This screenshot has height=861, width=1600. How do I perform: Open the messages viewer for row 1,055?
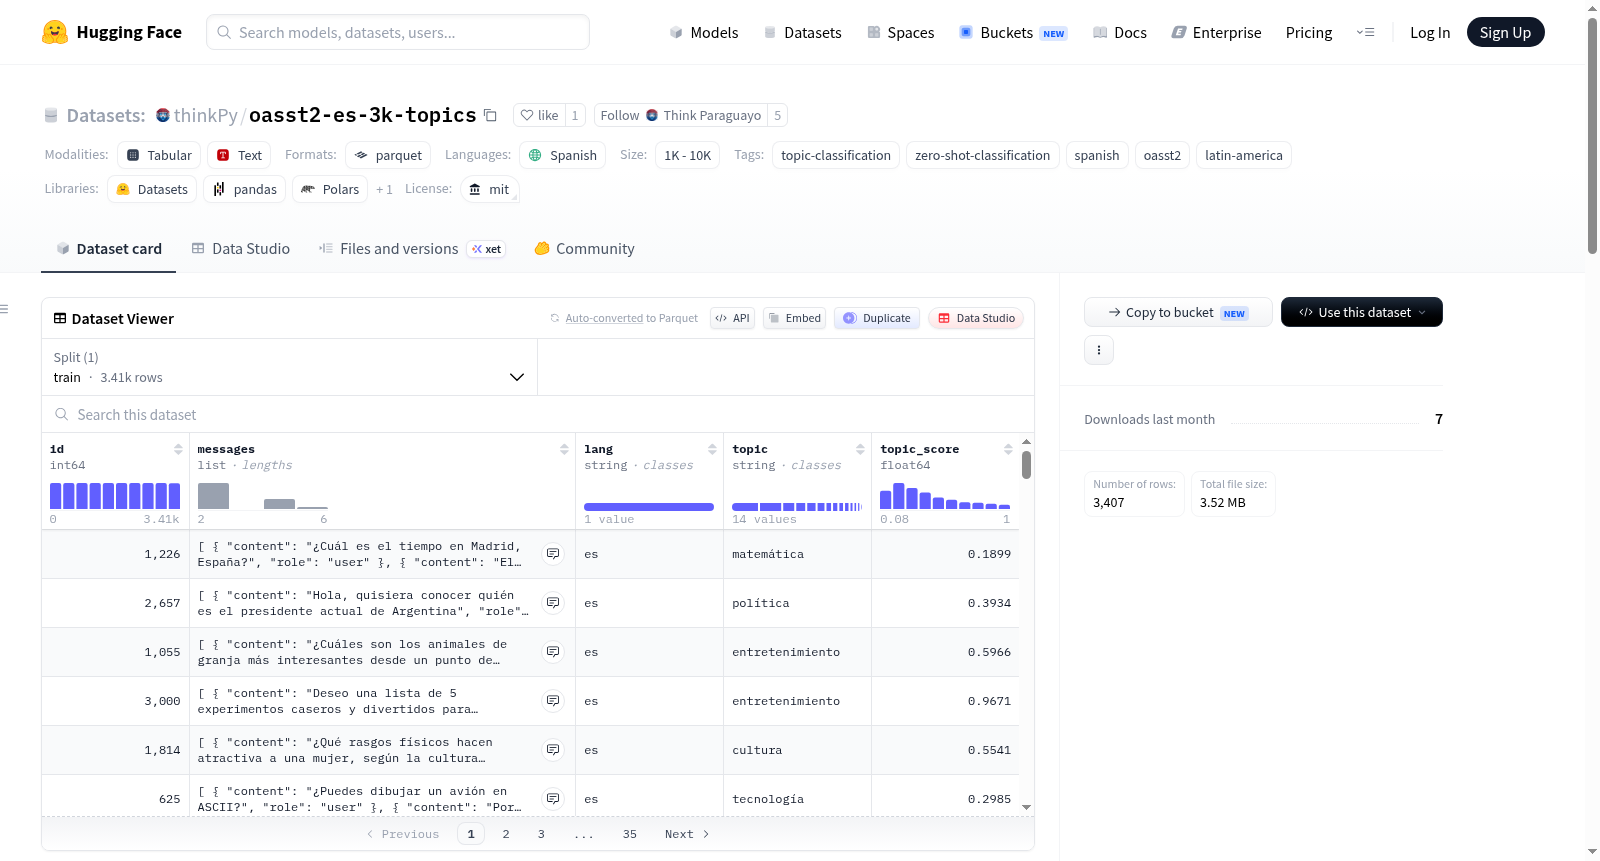[553, 652]
